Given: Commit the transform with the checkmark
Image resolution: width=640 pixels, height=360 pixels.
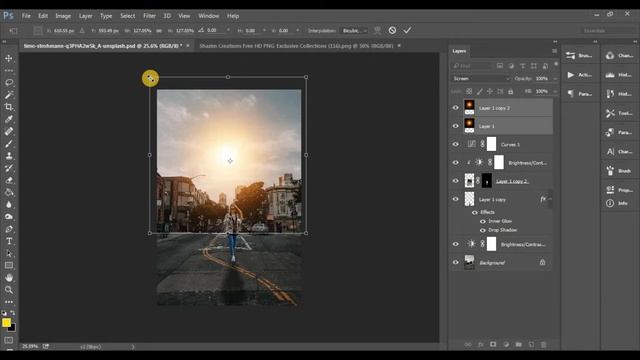Looking at the screenshot, I should pyautogui.click(x=407, y=30).
